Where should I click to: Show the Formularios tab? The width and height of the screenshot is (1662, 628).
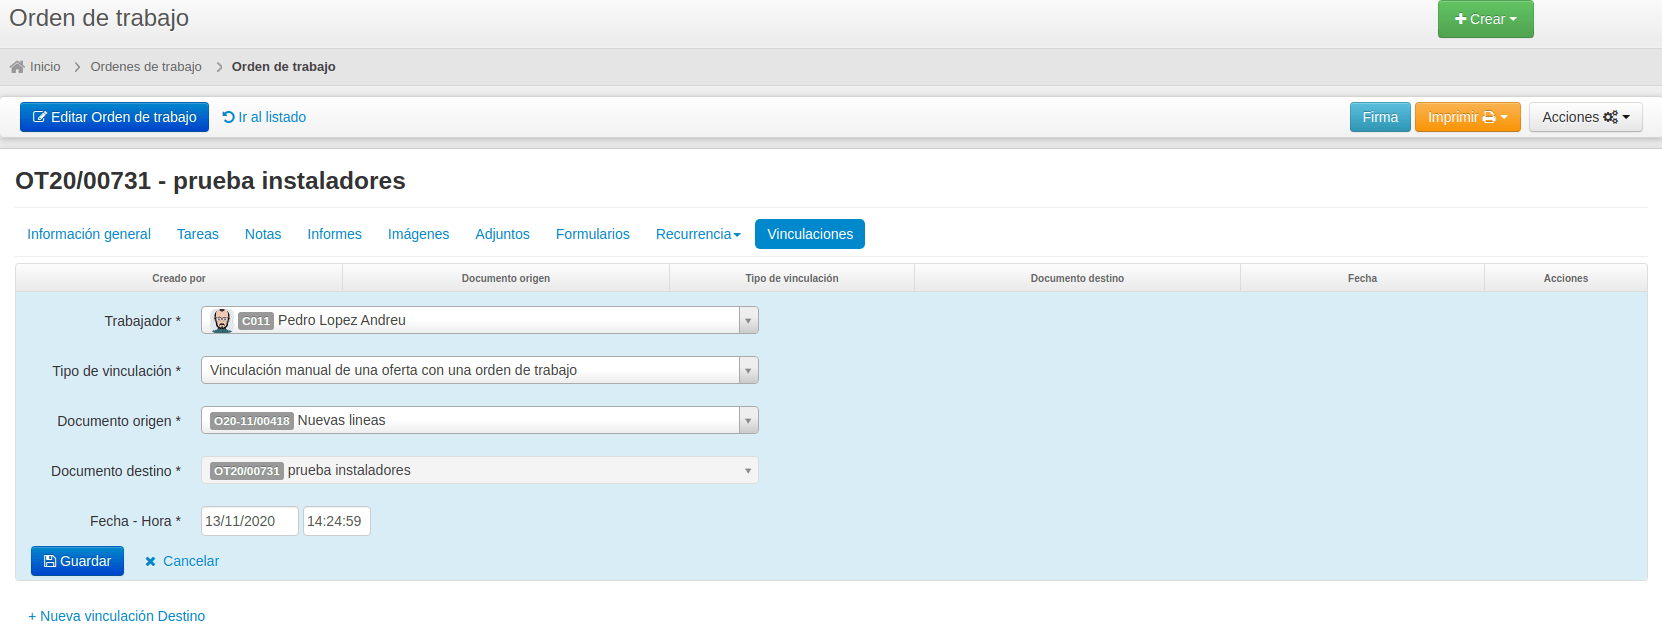pos(593,234)
